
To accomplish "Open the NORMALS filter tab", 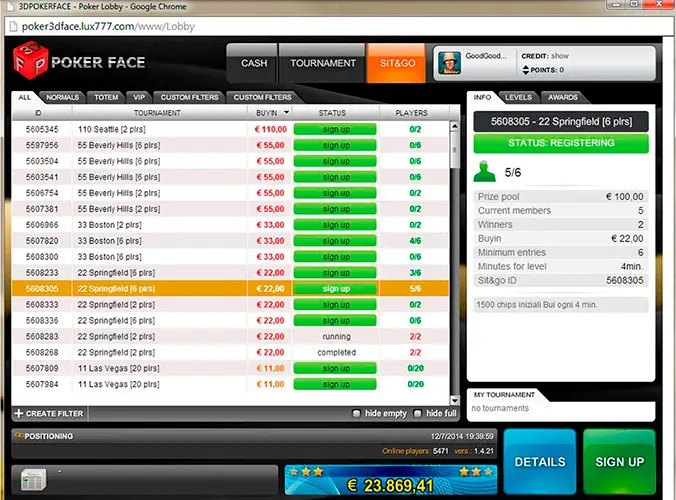I will [x=63, y=97].
